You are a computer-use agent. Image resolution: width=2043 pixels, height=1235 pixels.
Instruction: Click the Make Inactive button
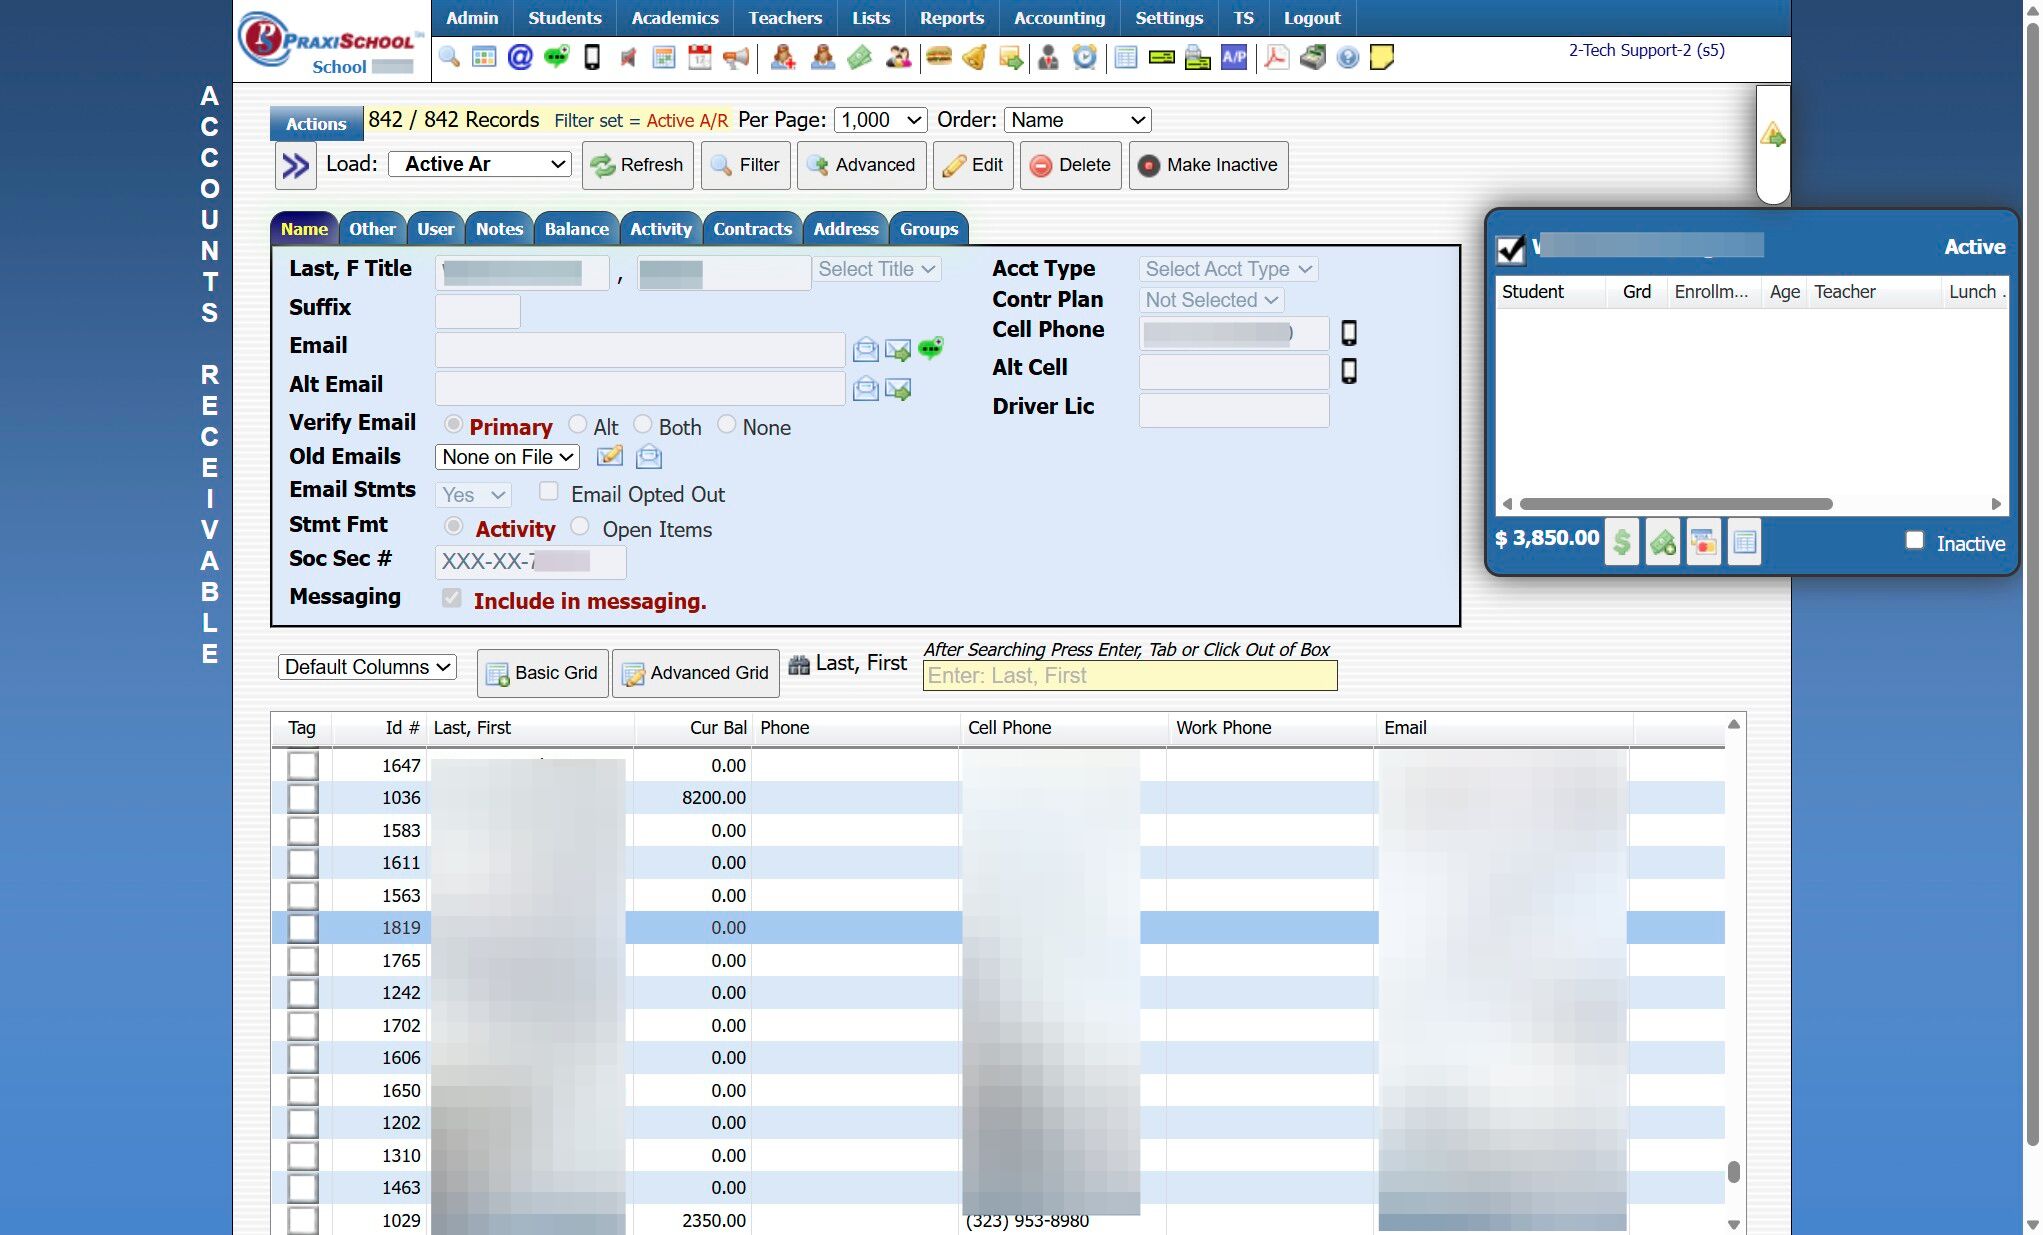[x=1208, y=165]
